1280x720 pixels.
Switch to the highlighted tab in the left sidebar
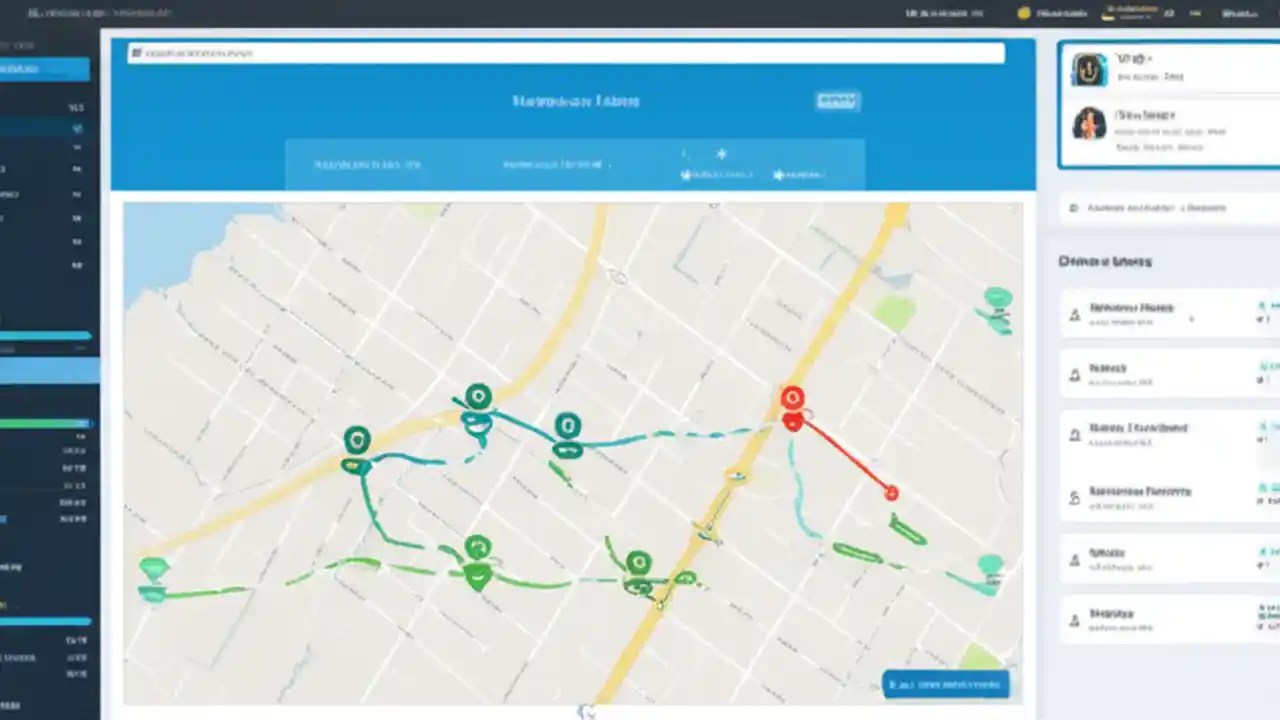[45, 68]
